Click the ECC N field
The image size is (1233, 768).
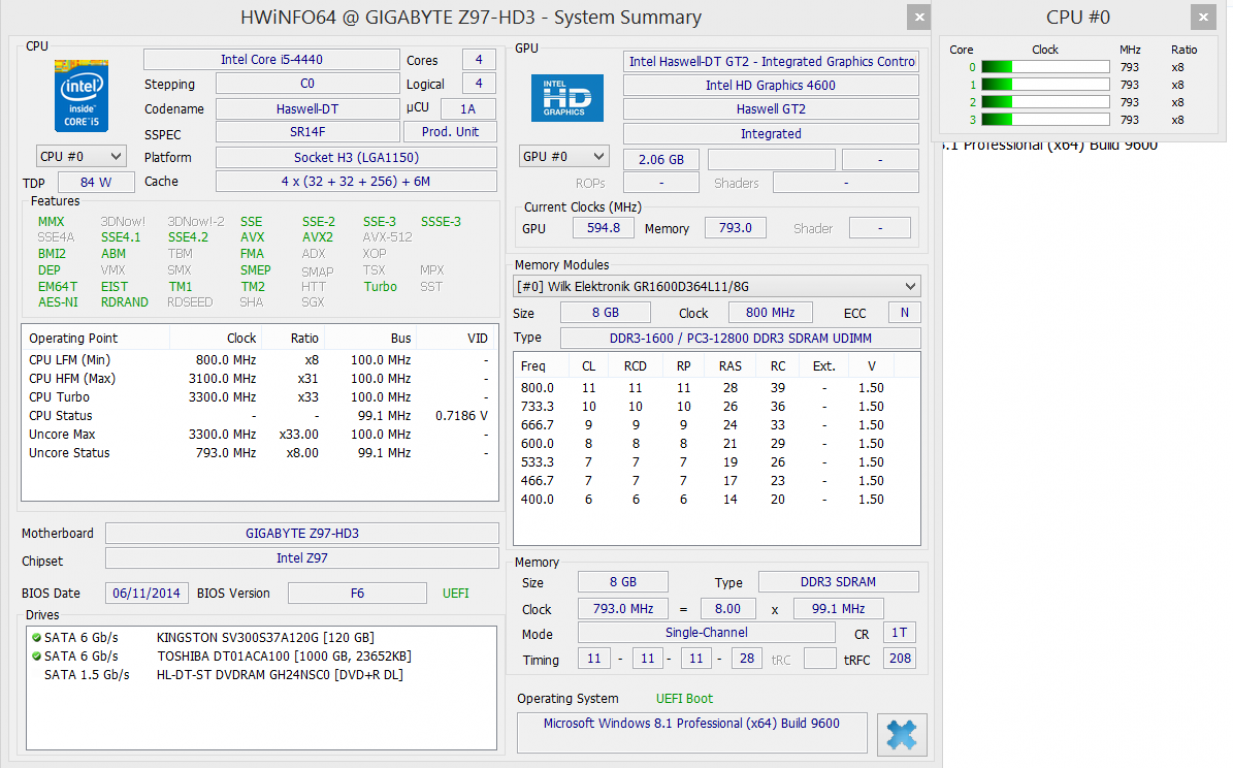pos(905,312)
